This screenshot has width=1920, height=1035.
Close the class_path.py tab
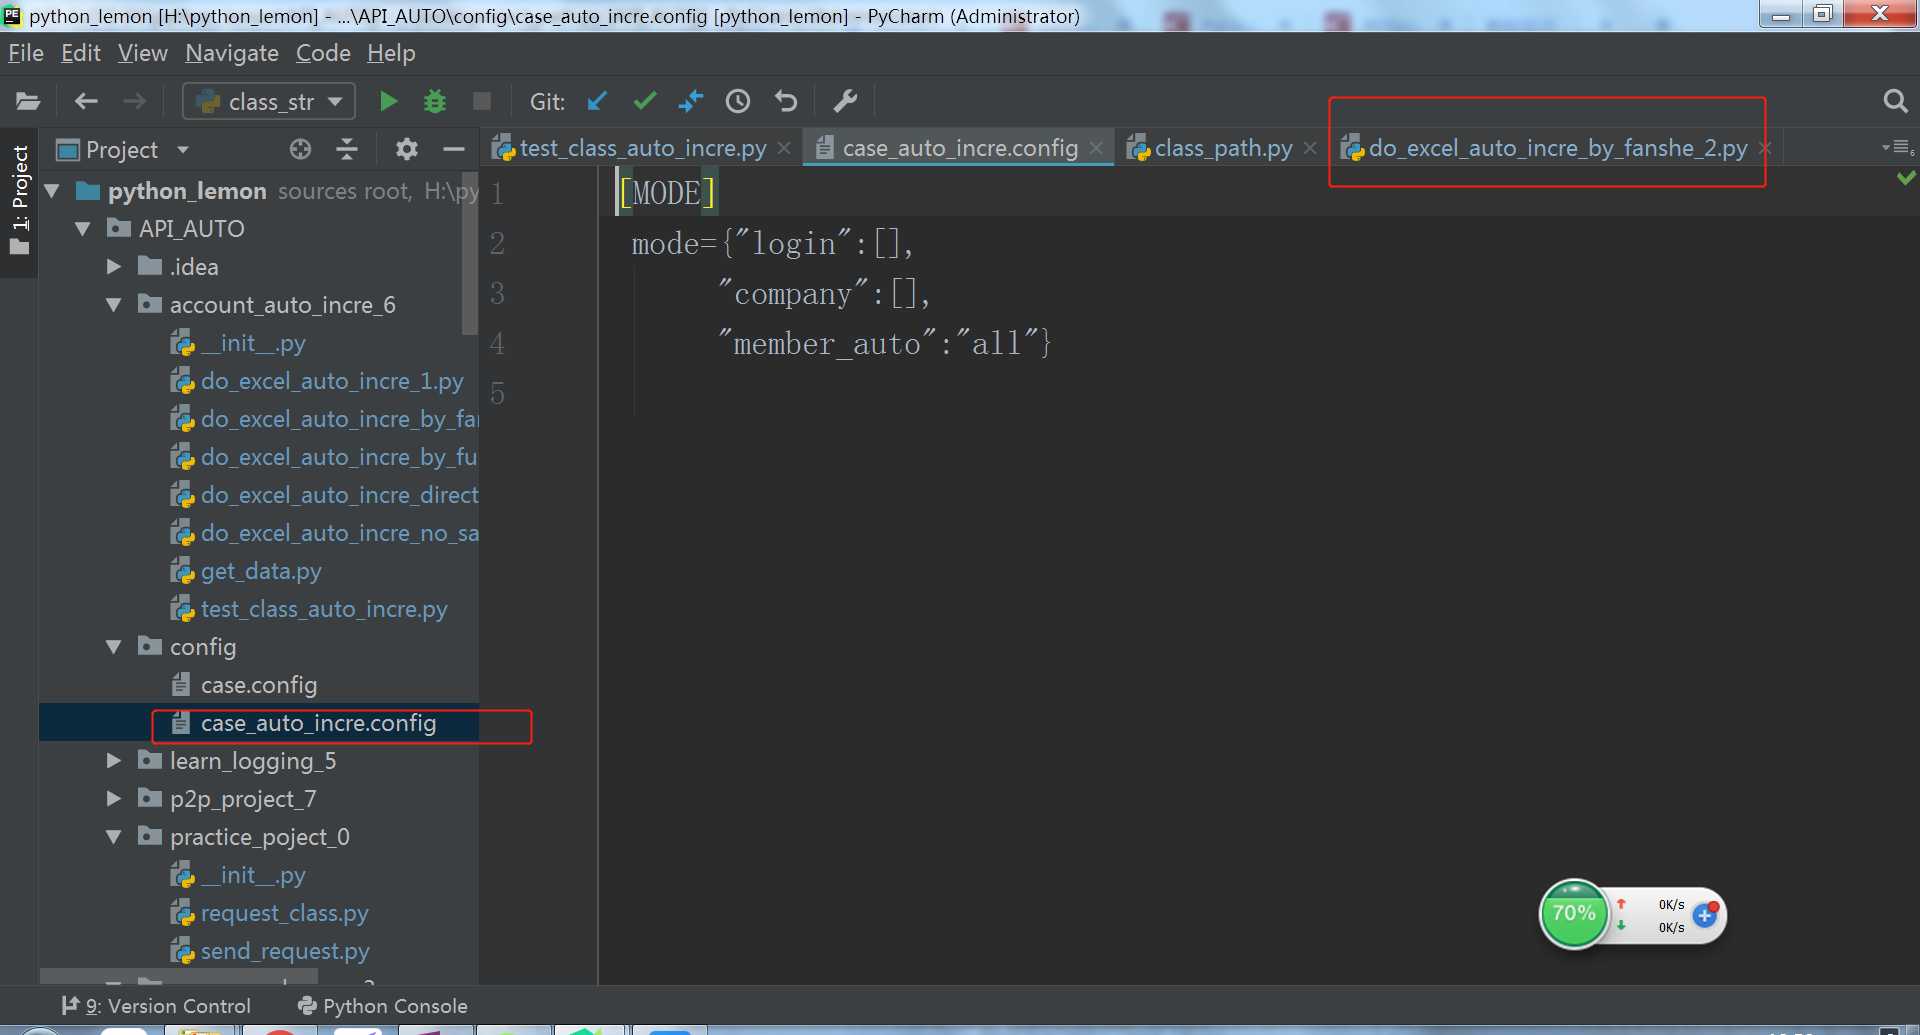pyautogui.click(x=1310, y=148)
